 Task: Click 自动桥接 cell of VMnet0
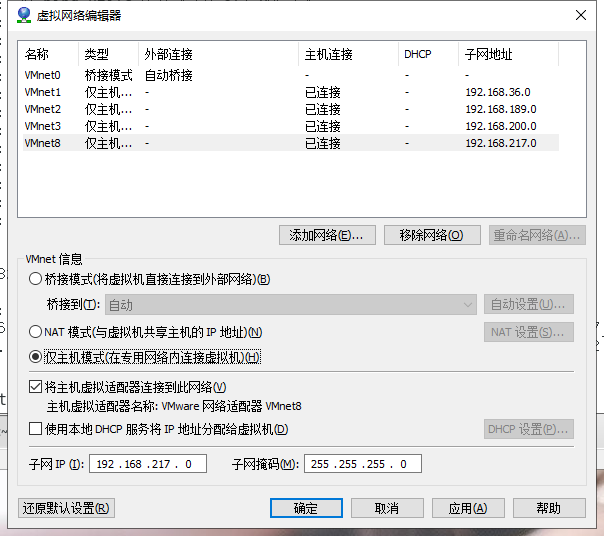coord(169,75)
